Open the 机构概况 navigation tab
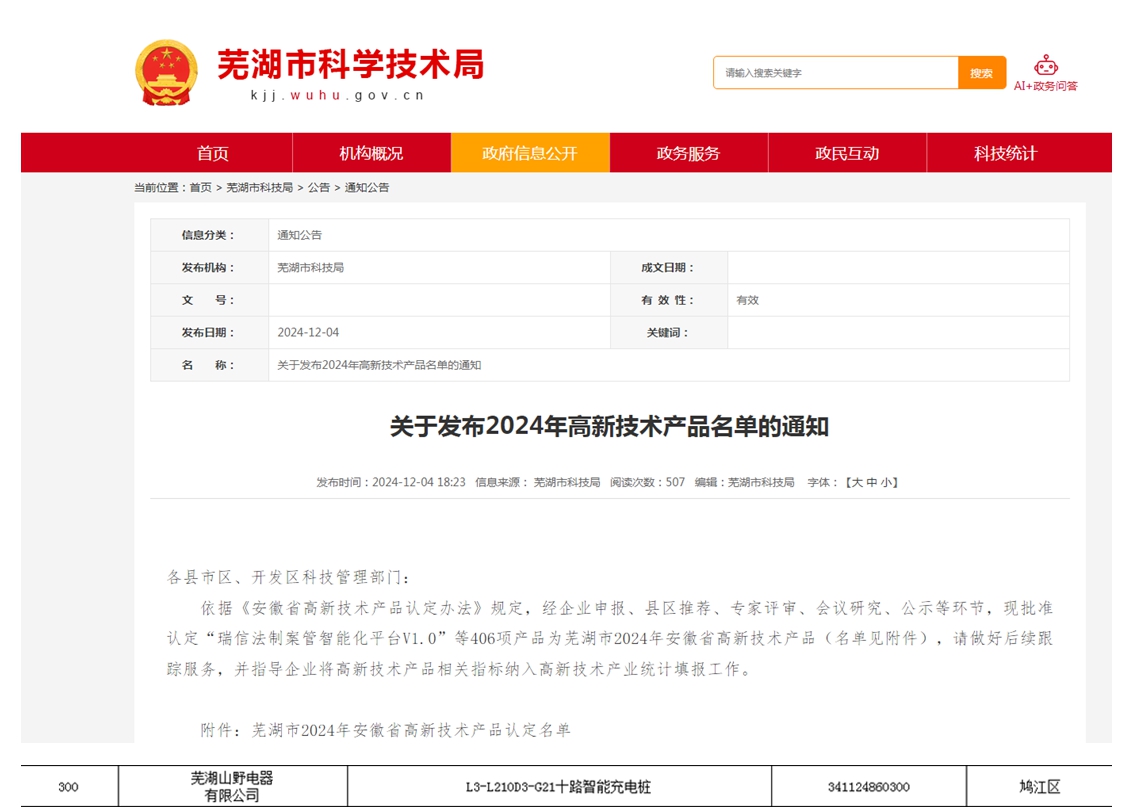This screenshot has height=810, width=1134. click(371, 153)
